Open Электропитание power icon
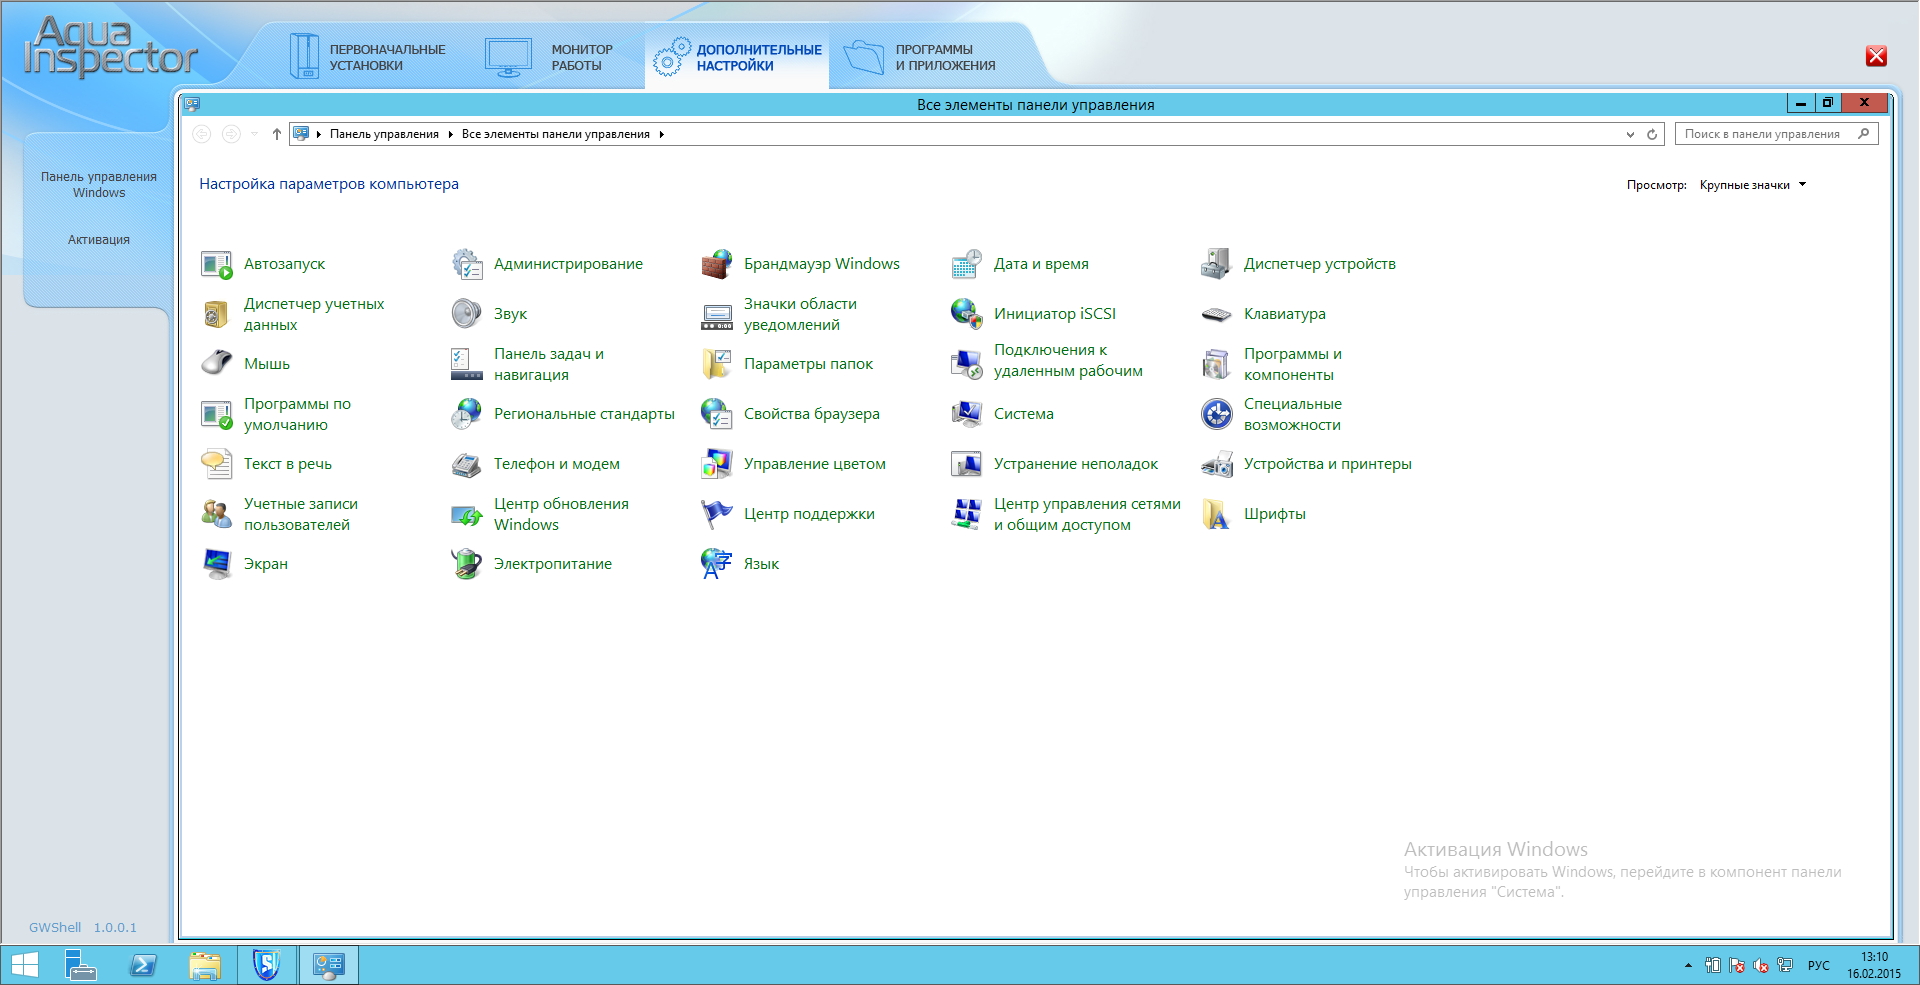1920x985 pixels. (x=466, y=564)
